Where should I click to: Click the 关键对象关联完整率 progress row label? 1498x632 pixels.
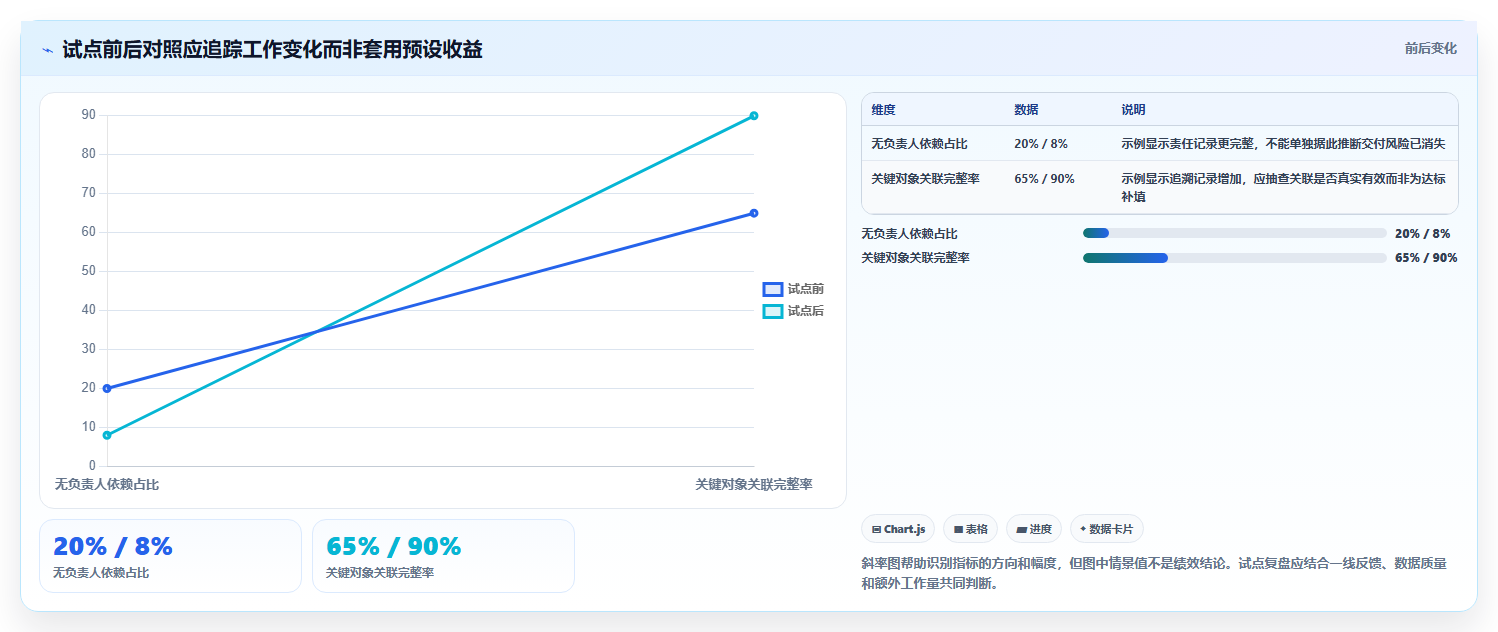tap(915, 258)
